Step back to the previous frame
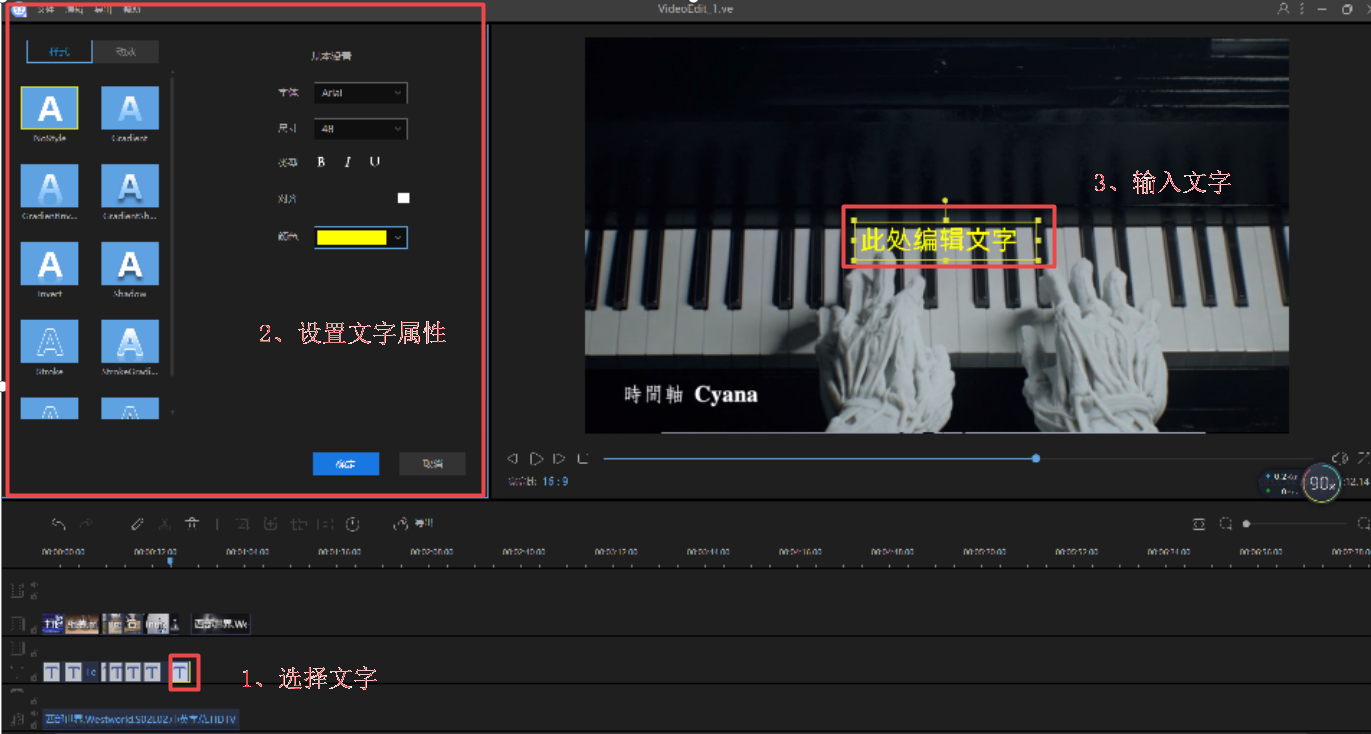This screenshot has width=1371, height=734. [512, 458]
